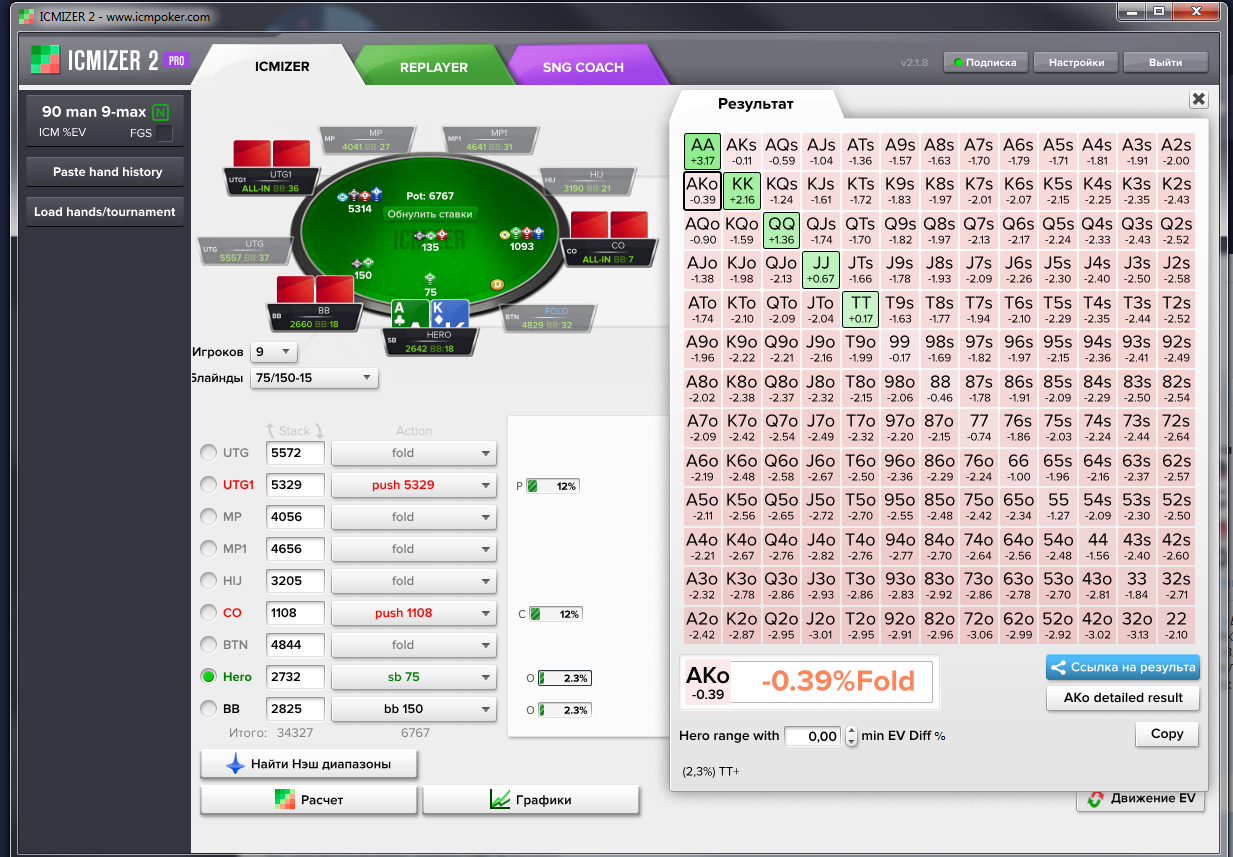Image resolution: width=1233 pixels, height=857 pixels.
Task: Select the MP1 player radio button
Action: coord(209,549)
